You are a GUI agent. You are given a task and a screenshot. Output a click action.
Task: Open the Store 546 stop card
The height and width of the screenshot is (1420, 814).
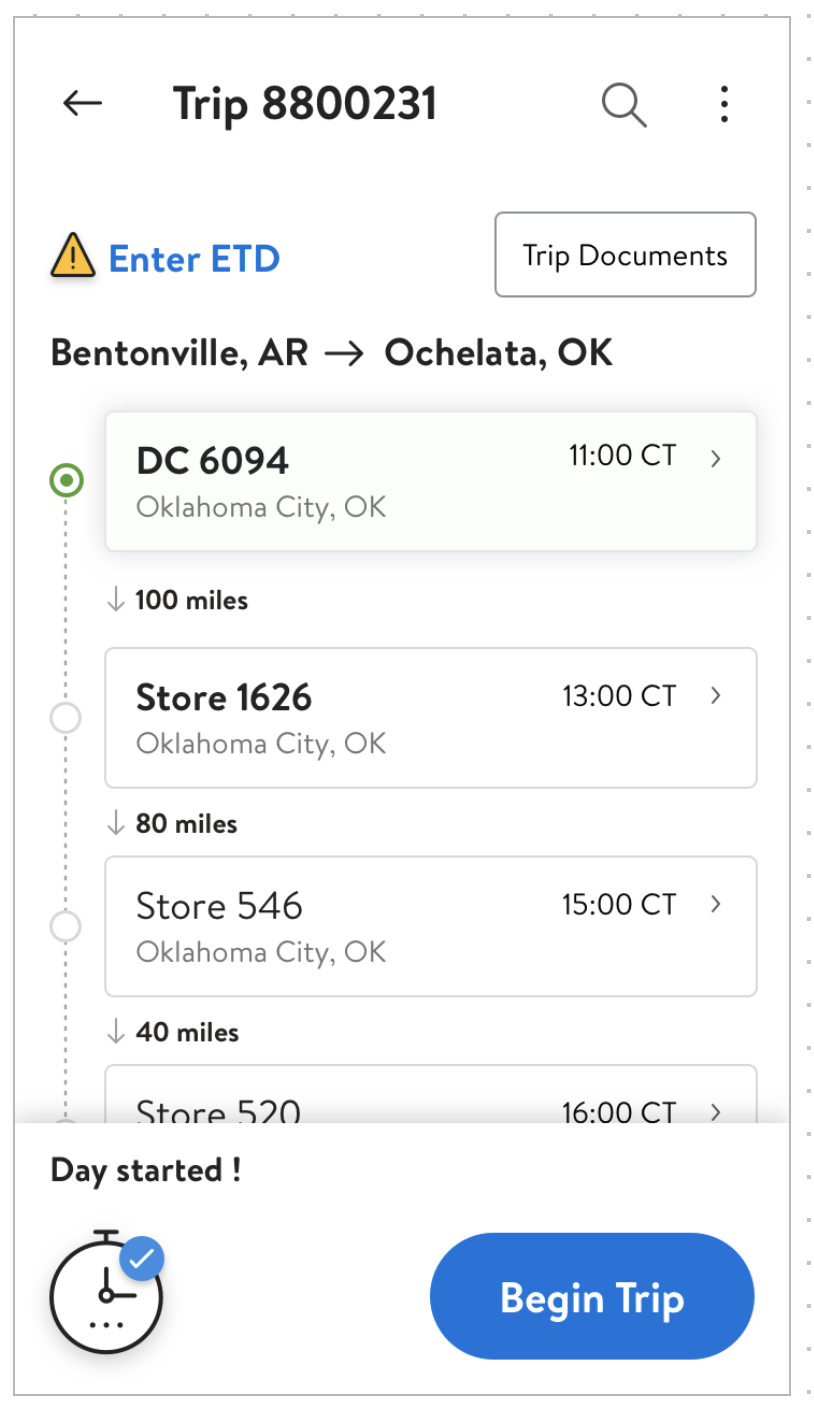[431, 926]
